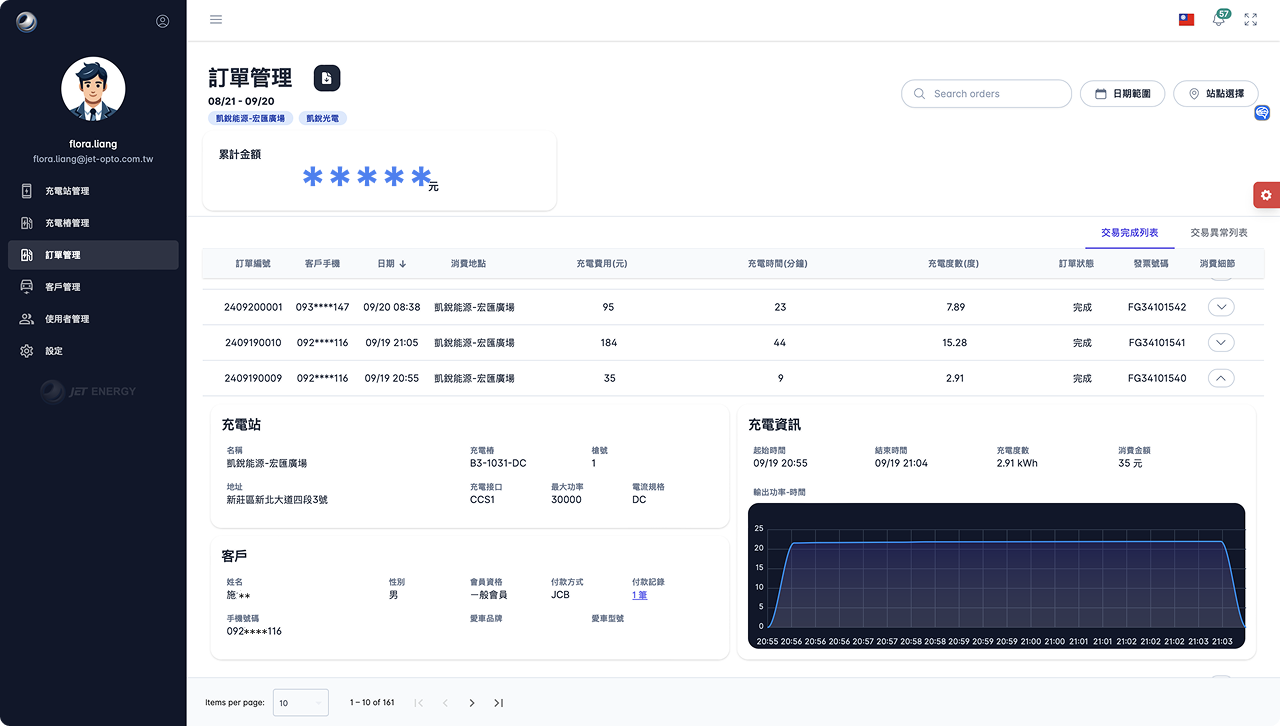
Task: Click the address 新莊區新北大道四段3號
Action: pos(277,500)
